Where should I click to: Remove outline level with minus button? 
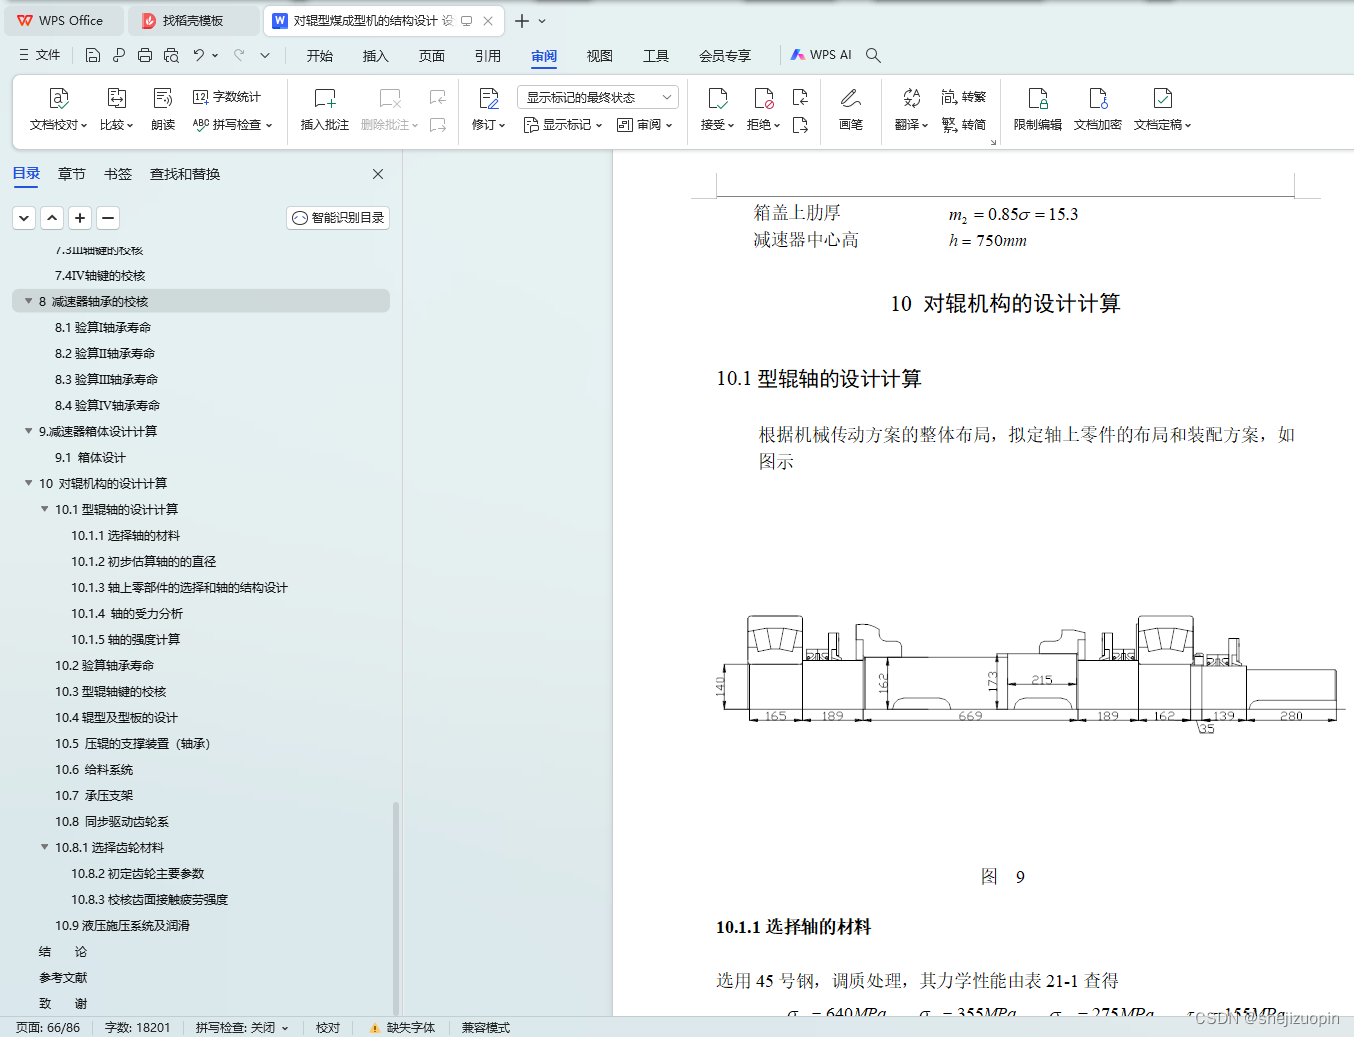(x=109, y=218)
